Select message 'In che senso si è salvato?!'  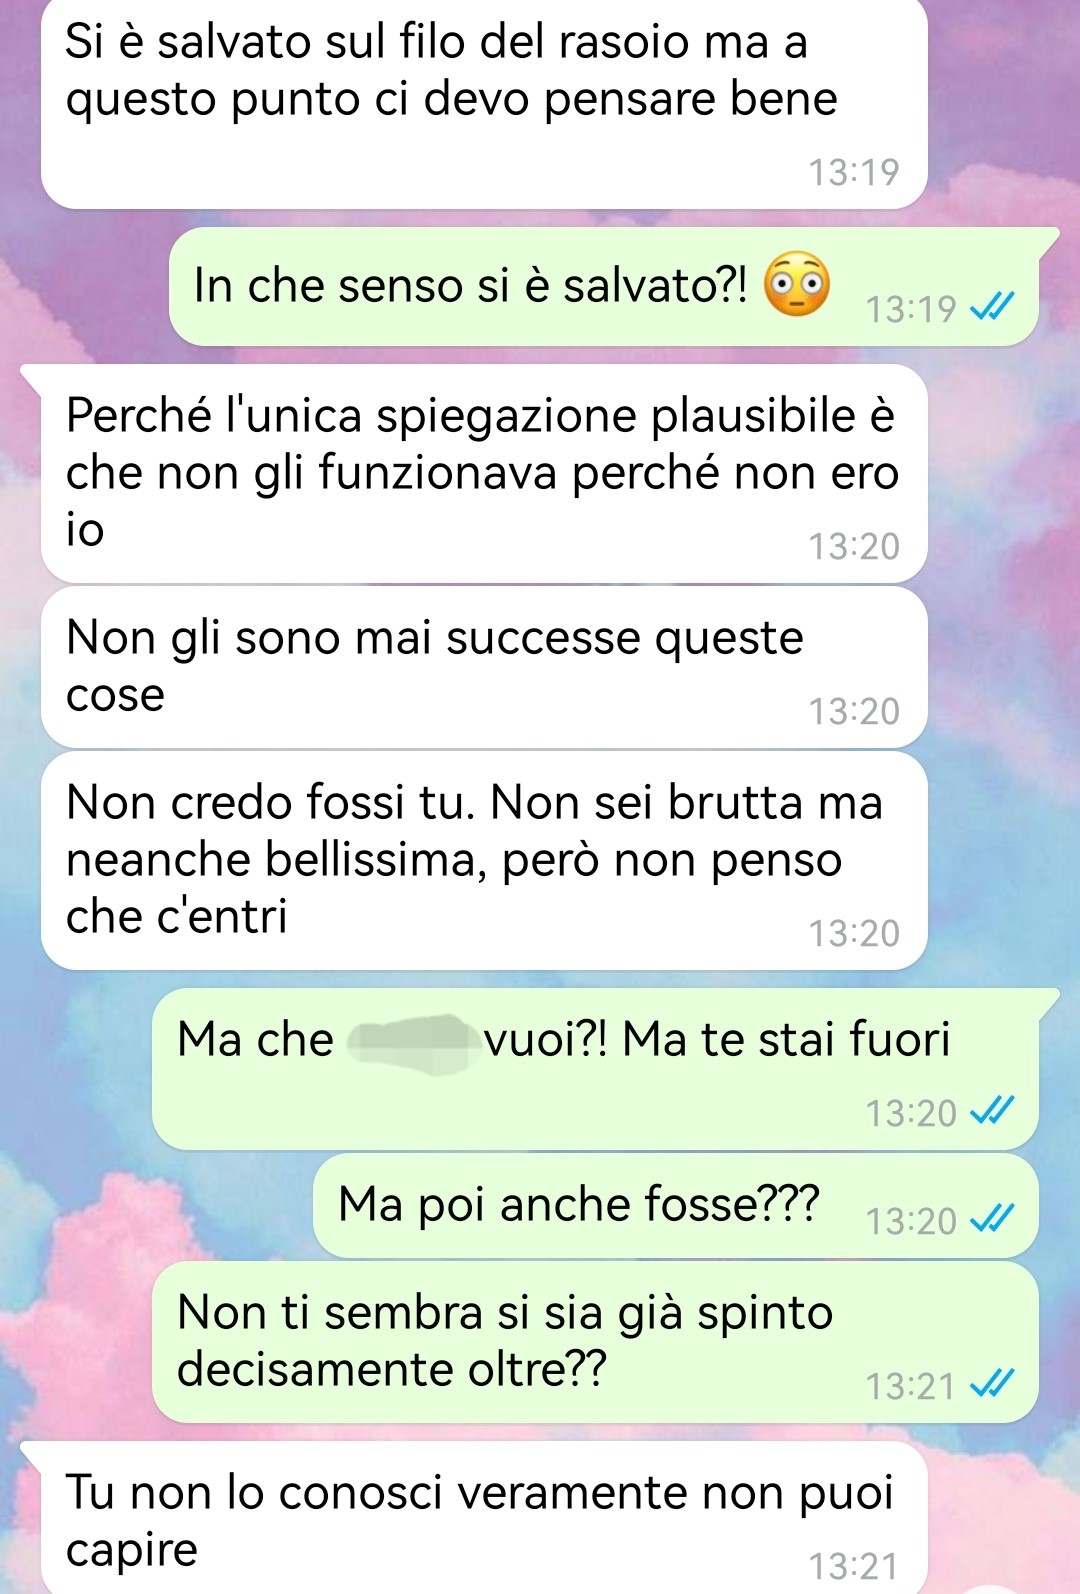click(604, 287)
